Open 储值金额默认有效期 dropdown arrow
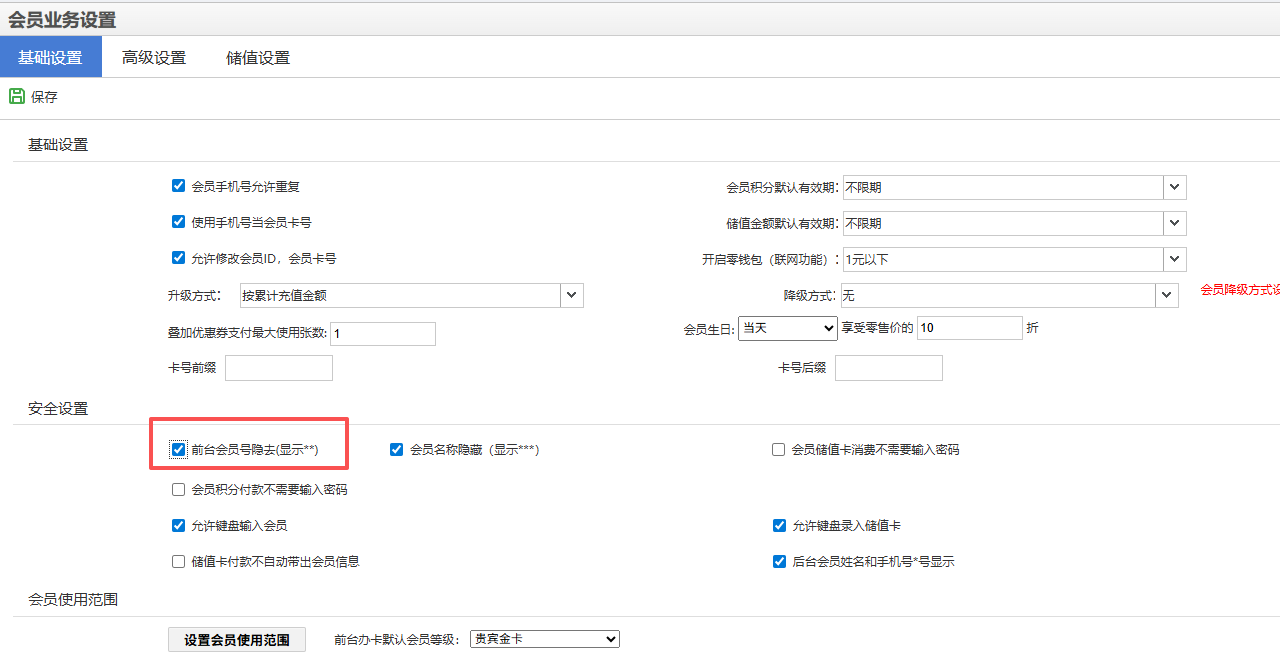Image resolution: width=1280 pixels, height=666 pixels. [1175, 223]
